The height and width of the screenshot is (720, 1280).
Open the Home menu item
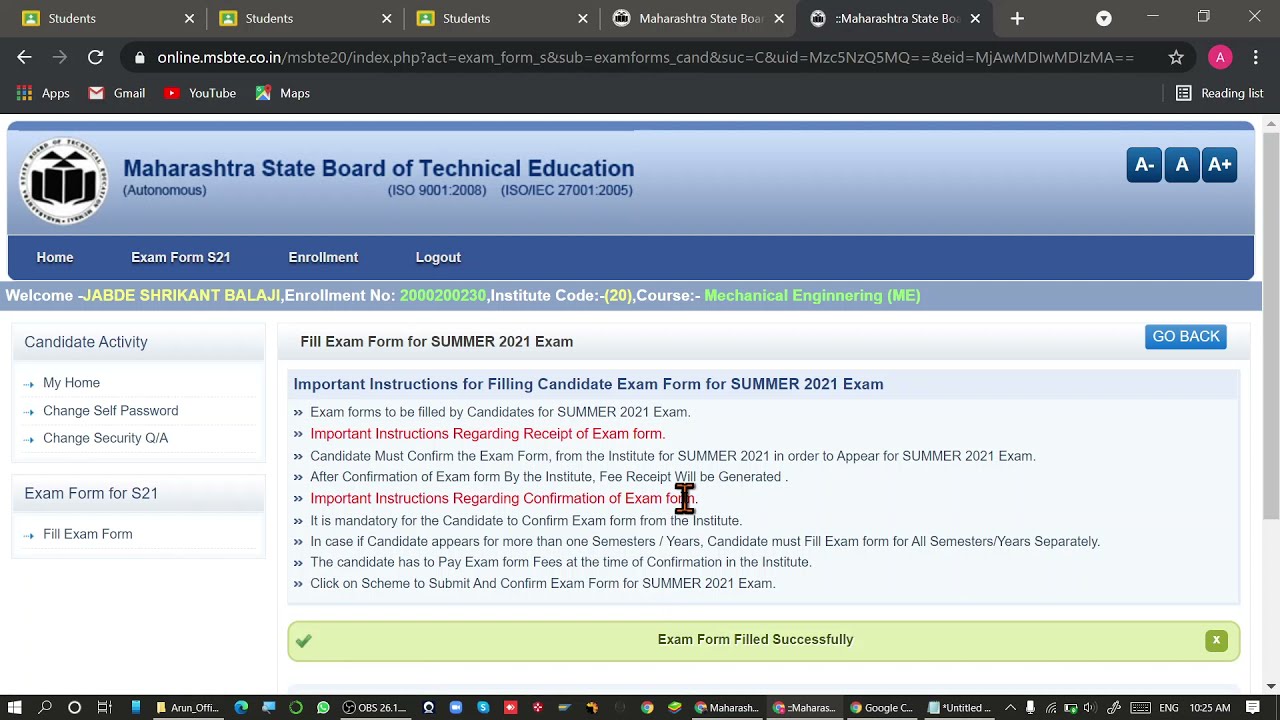(55, 257)
